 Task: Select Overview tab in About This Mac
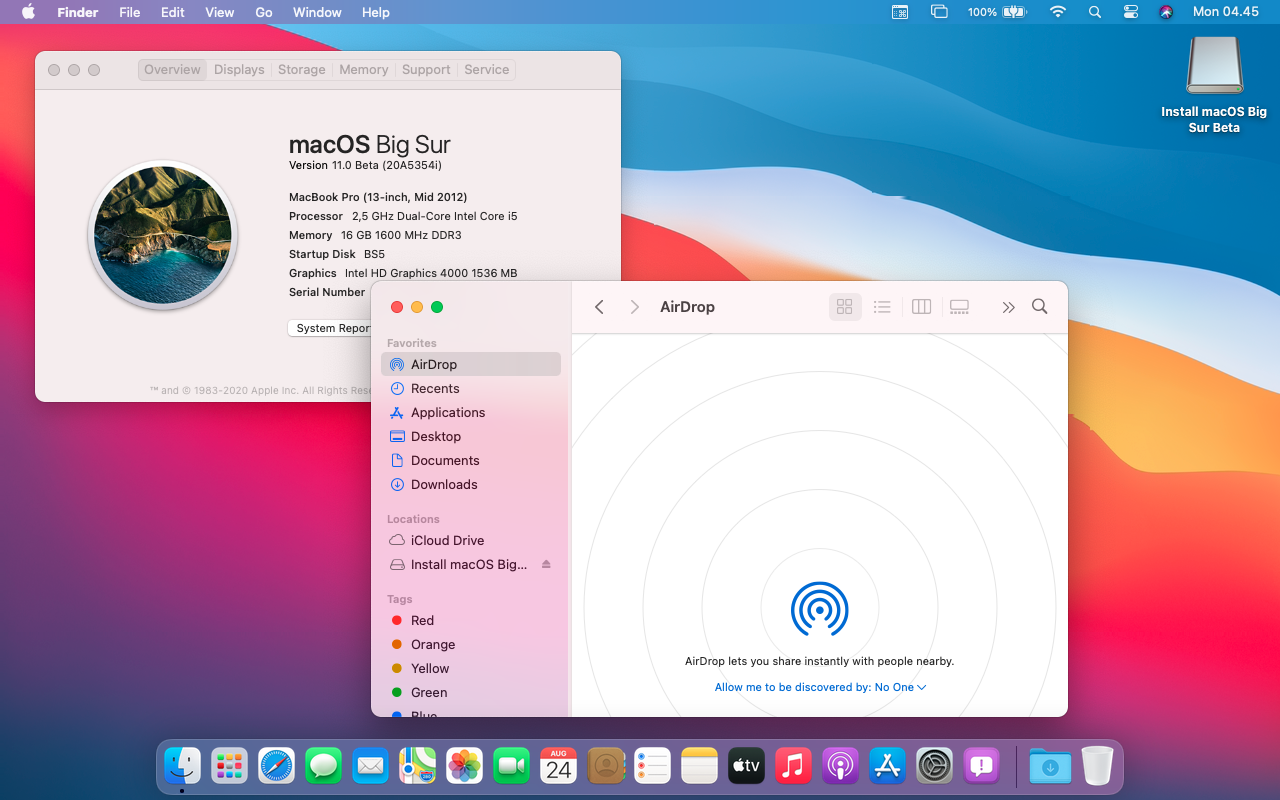coord(172,69)
